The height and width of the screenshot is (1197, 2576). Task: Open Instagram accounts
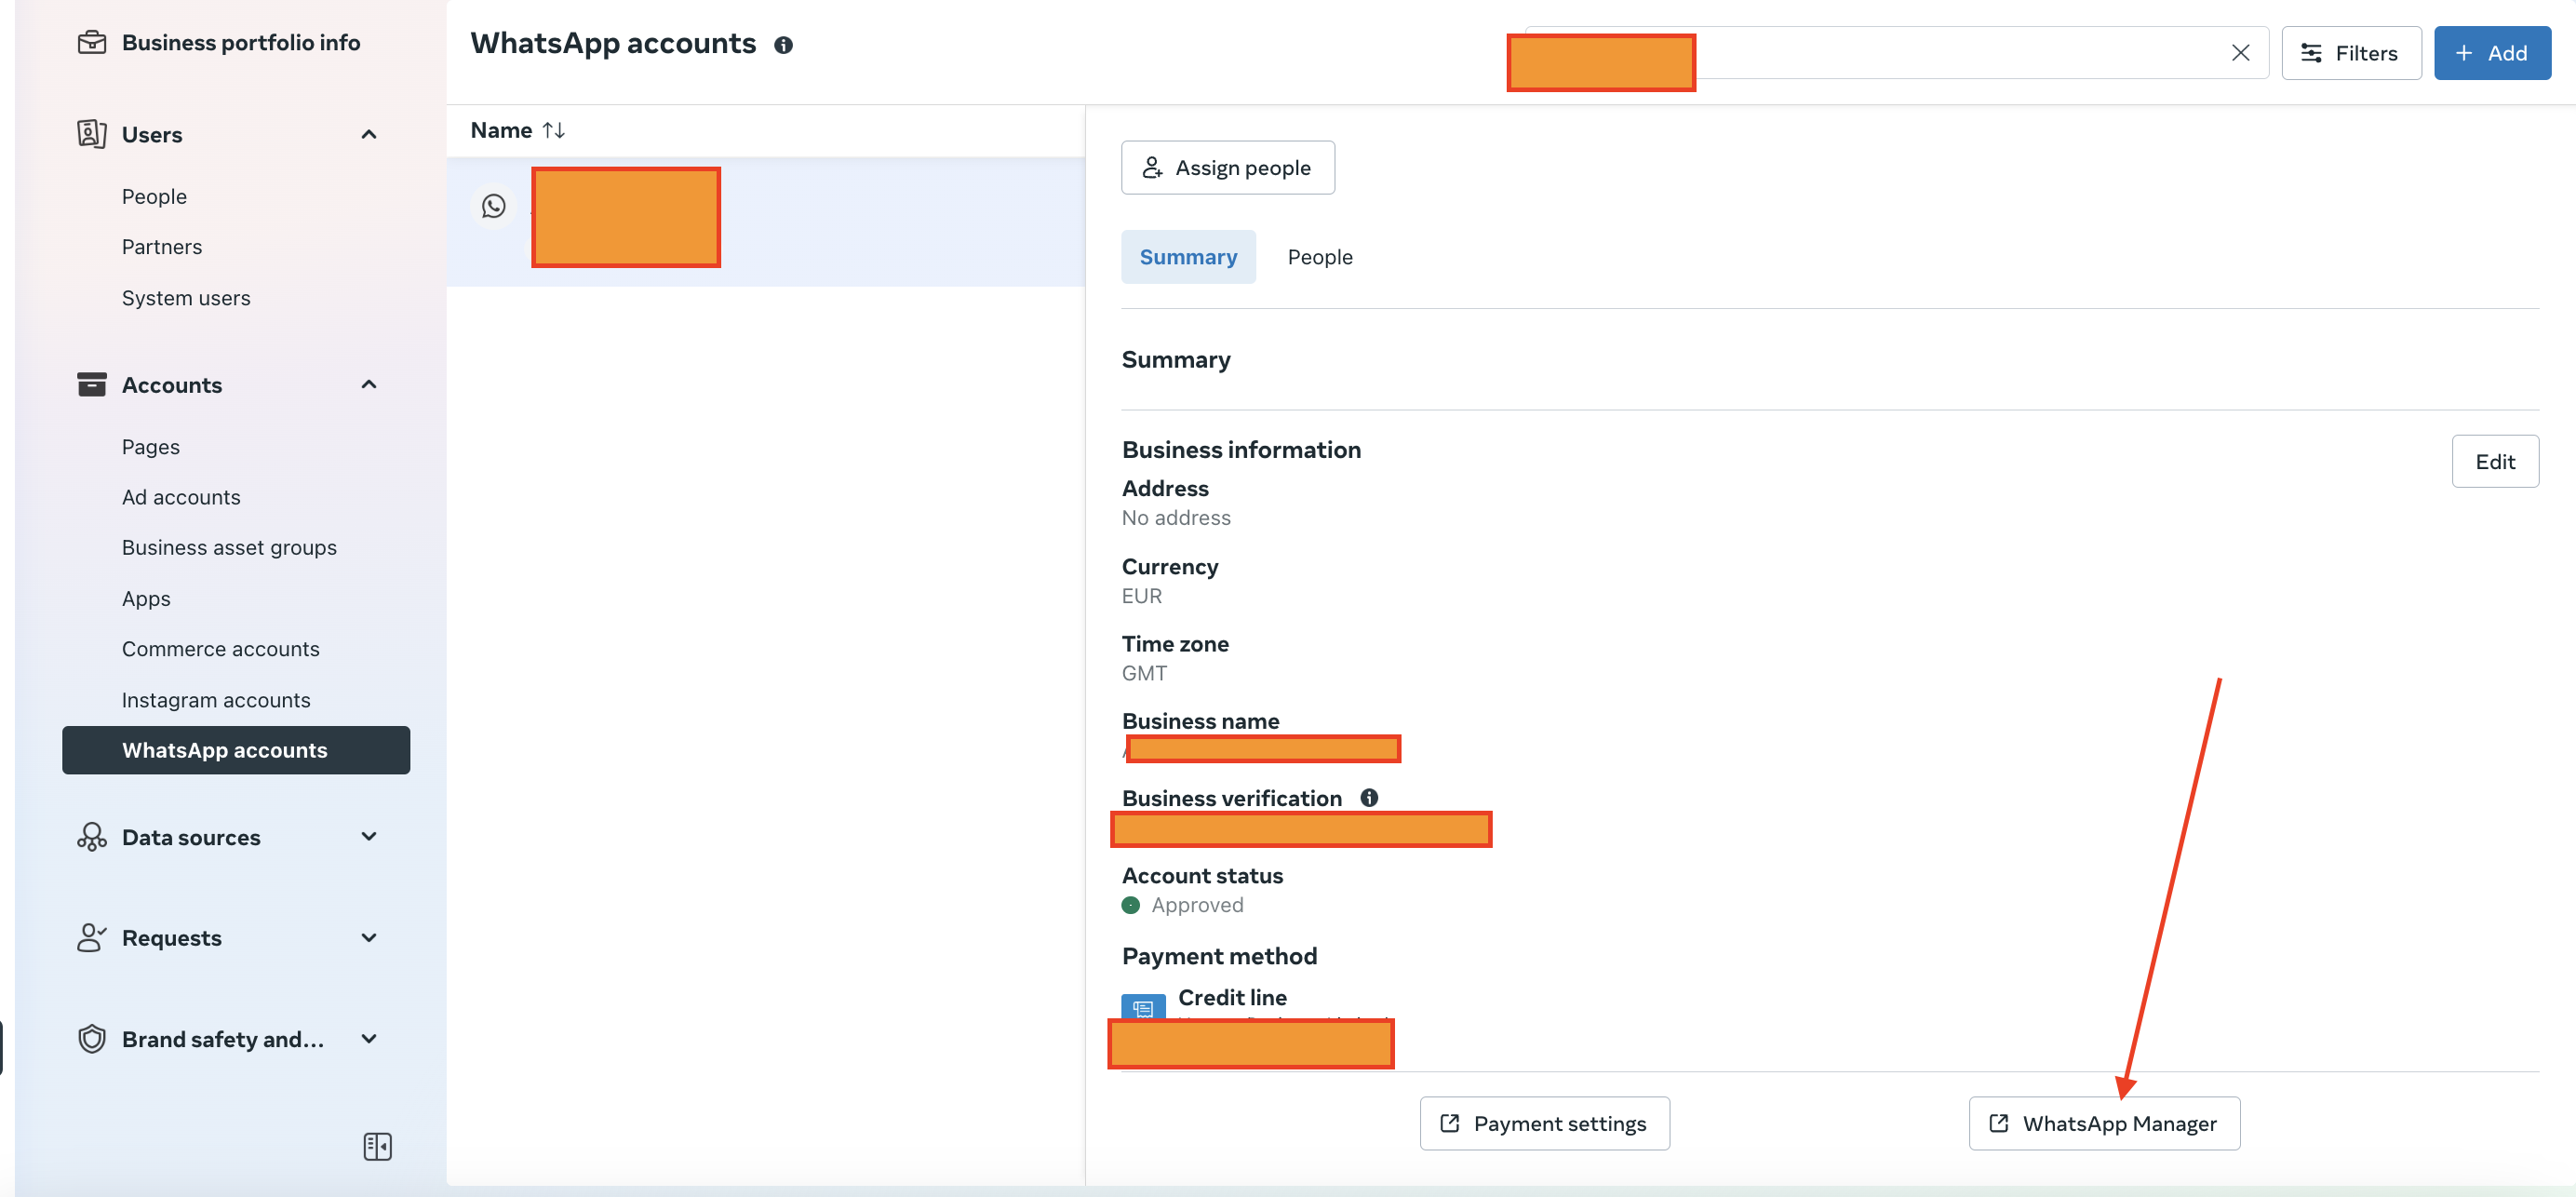[x=216, y=700]
